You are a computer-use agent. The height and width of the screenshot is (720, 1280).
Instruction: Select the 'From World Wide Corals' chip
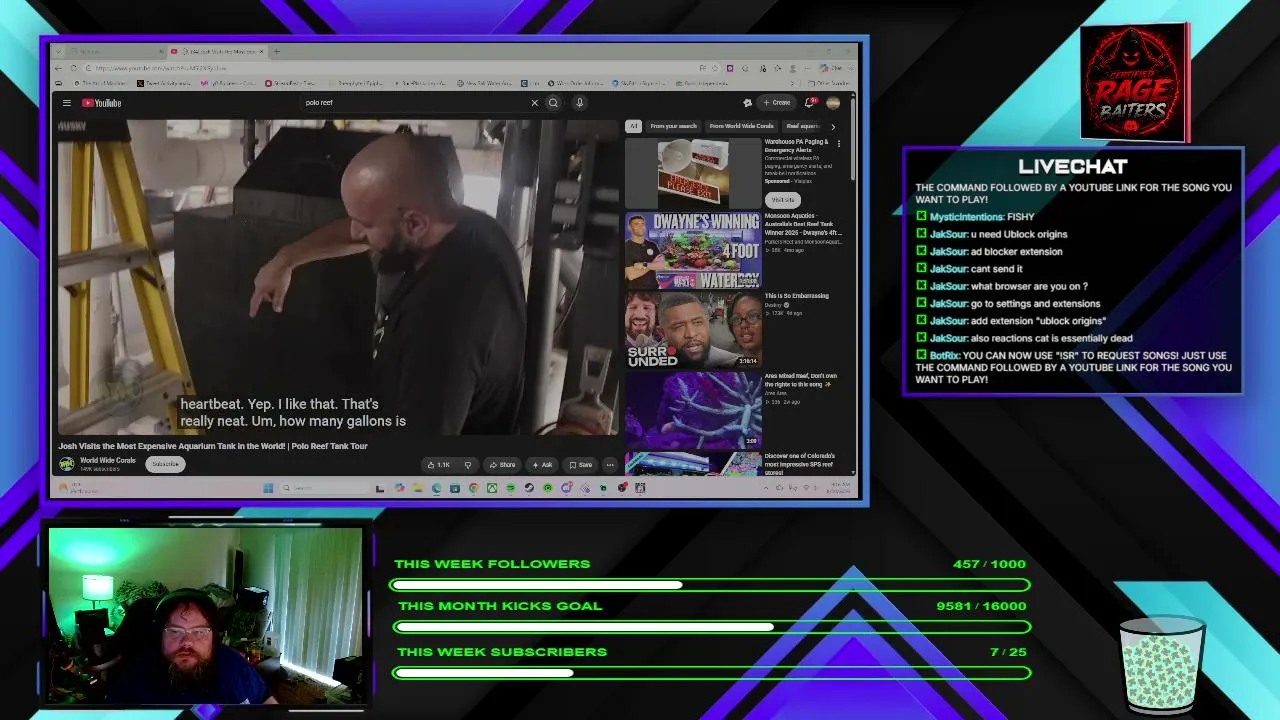pos(741,126)
